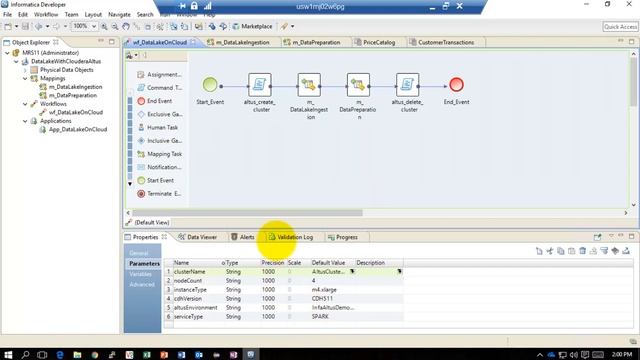Collapse the MRS11 (Administrator) tree node
The image size is (640, 360).
7,53
